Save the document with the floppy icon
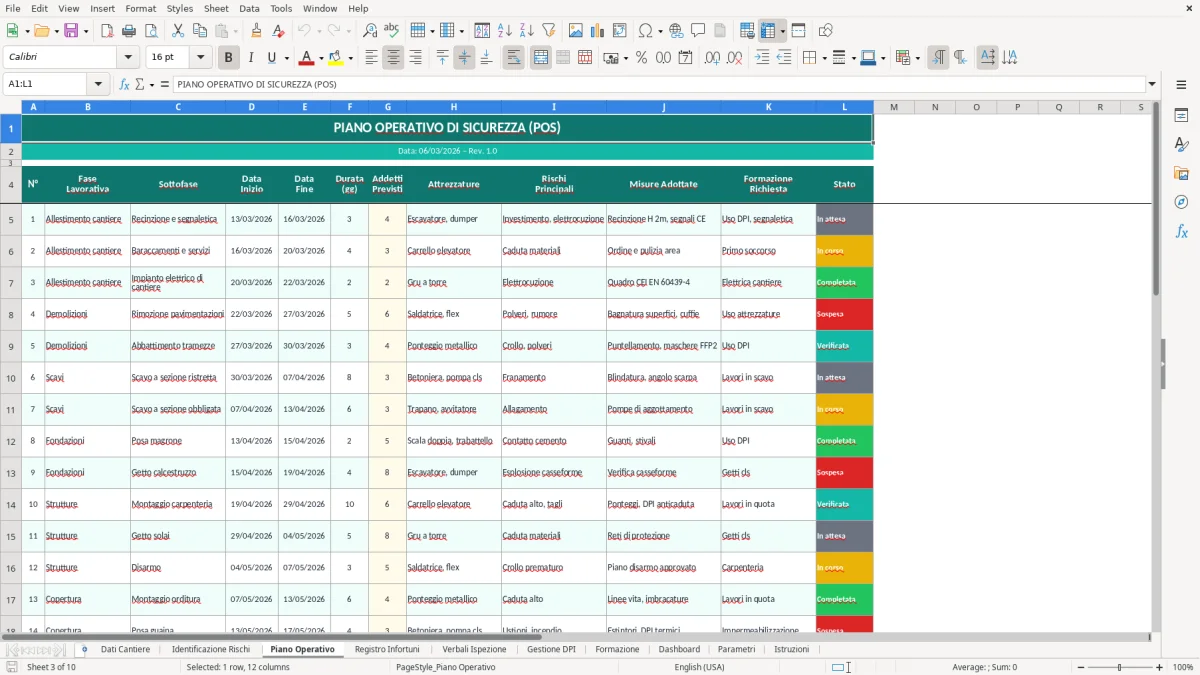This screenshot has width=1200, height=675. 70,31
